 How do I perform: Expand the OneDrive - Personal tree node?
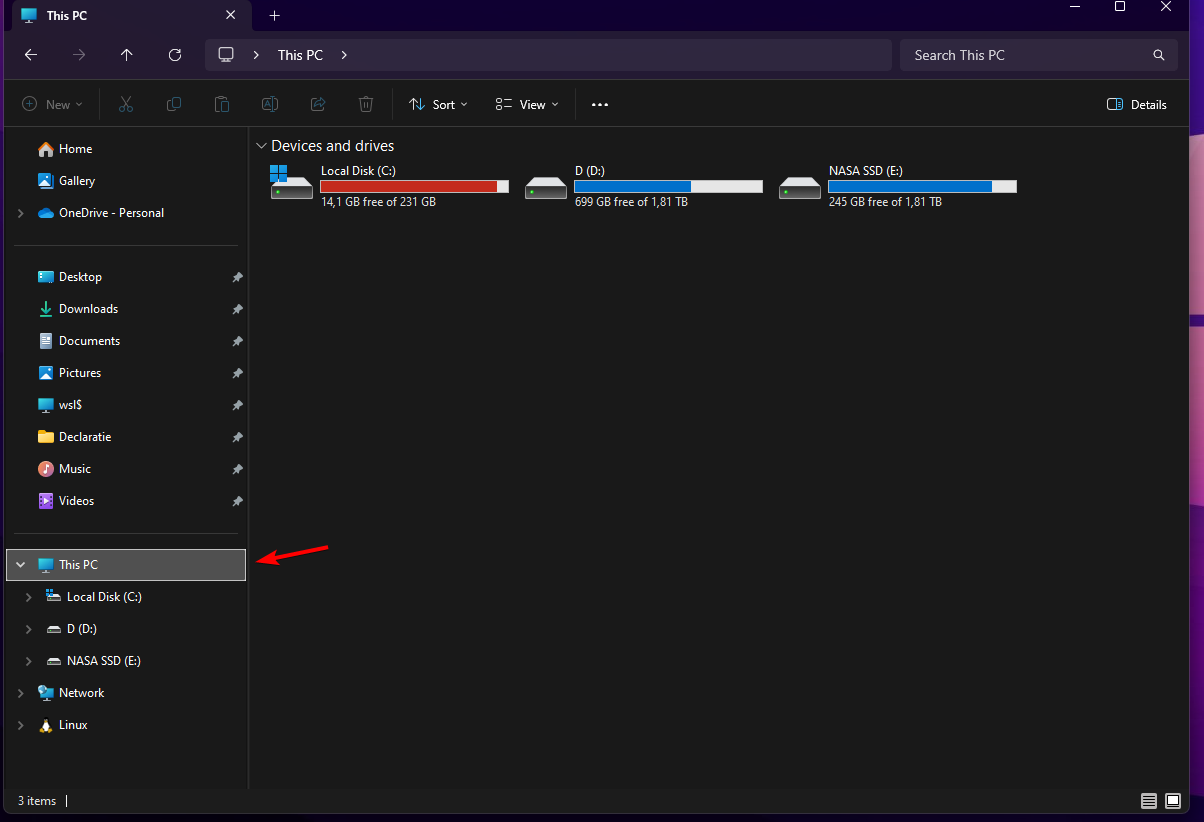[x=21, y=213]
